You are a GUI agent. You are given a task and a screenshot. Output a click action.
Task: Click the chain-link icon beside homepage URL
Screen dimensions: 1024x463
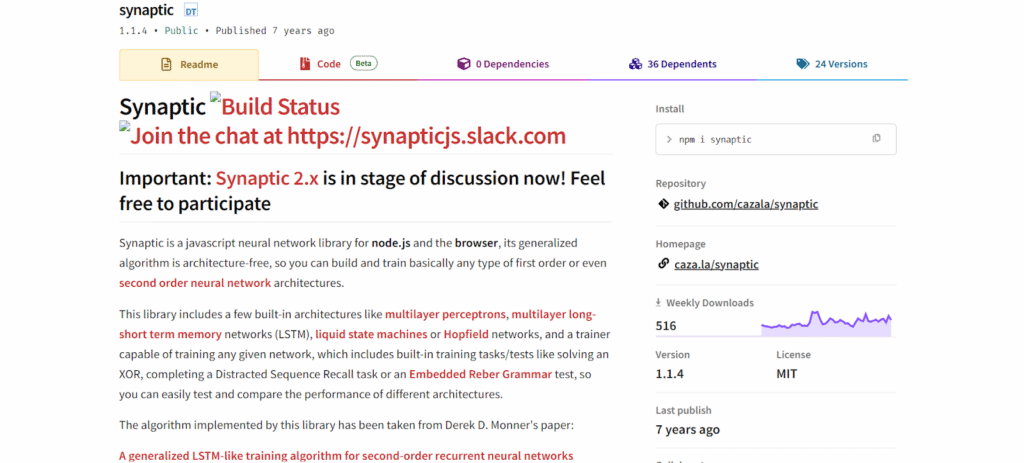[663, 264]
